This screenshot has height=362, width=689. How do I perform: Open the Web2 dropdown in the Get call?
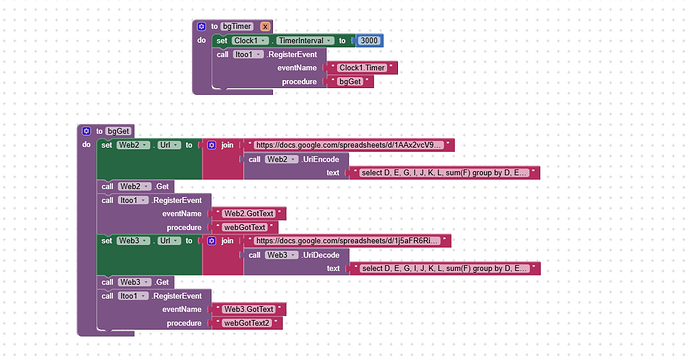pyautogui.click(x=134, y=187)
